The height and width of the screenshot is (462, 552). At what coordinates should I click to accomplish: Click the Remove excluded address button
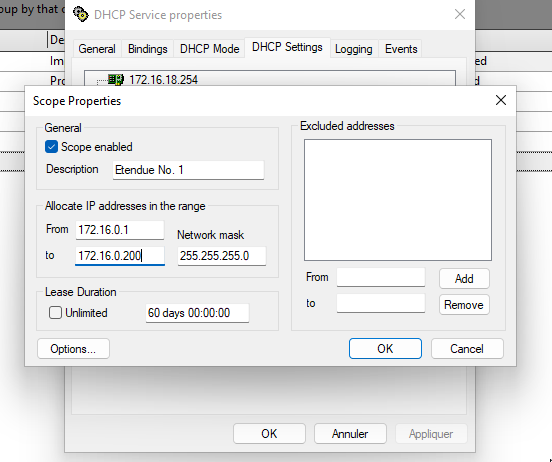(464, 305)
